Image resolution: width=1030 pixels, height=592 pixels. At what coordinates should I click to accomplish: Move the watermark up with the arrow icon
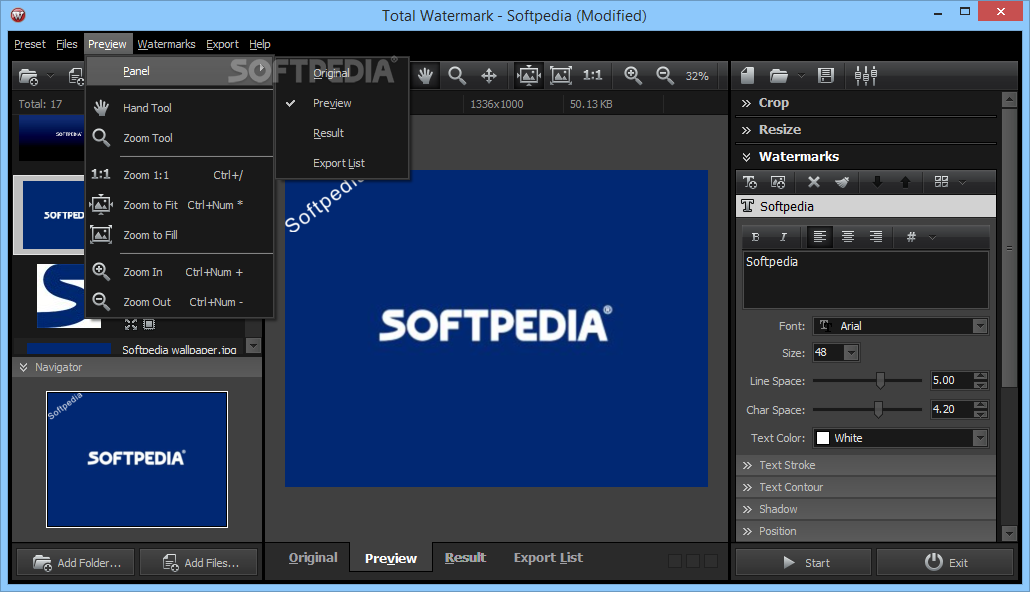pos(905,182)
